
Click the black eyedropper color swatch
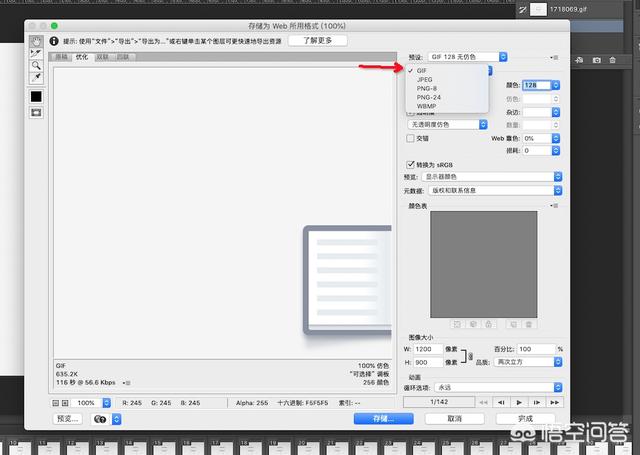36,96
